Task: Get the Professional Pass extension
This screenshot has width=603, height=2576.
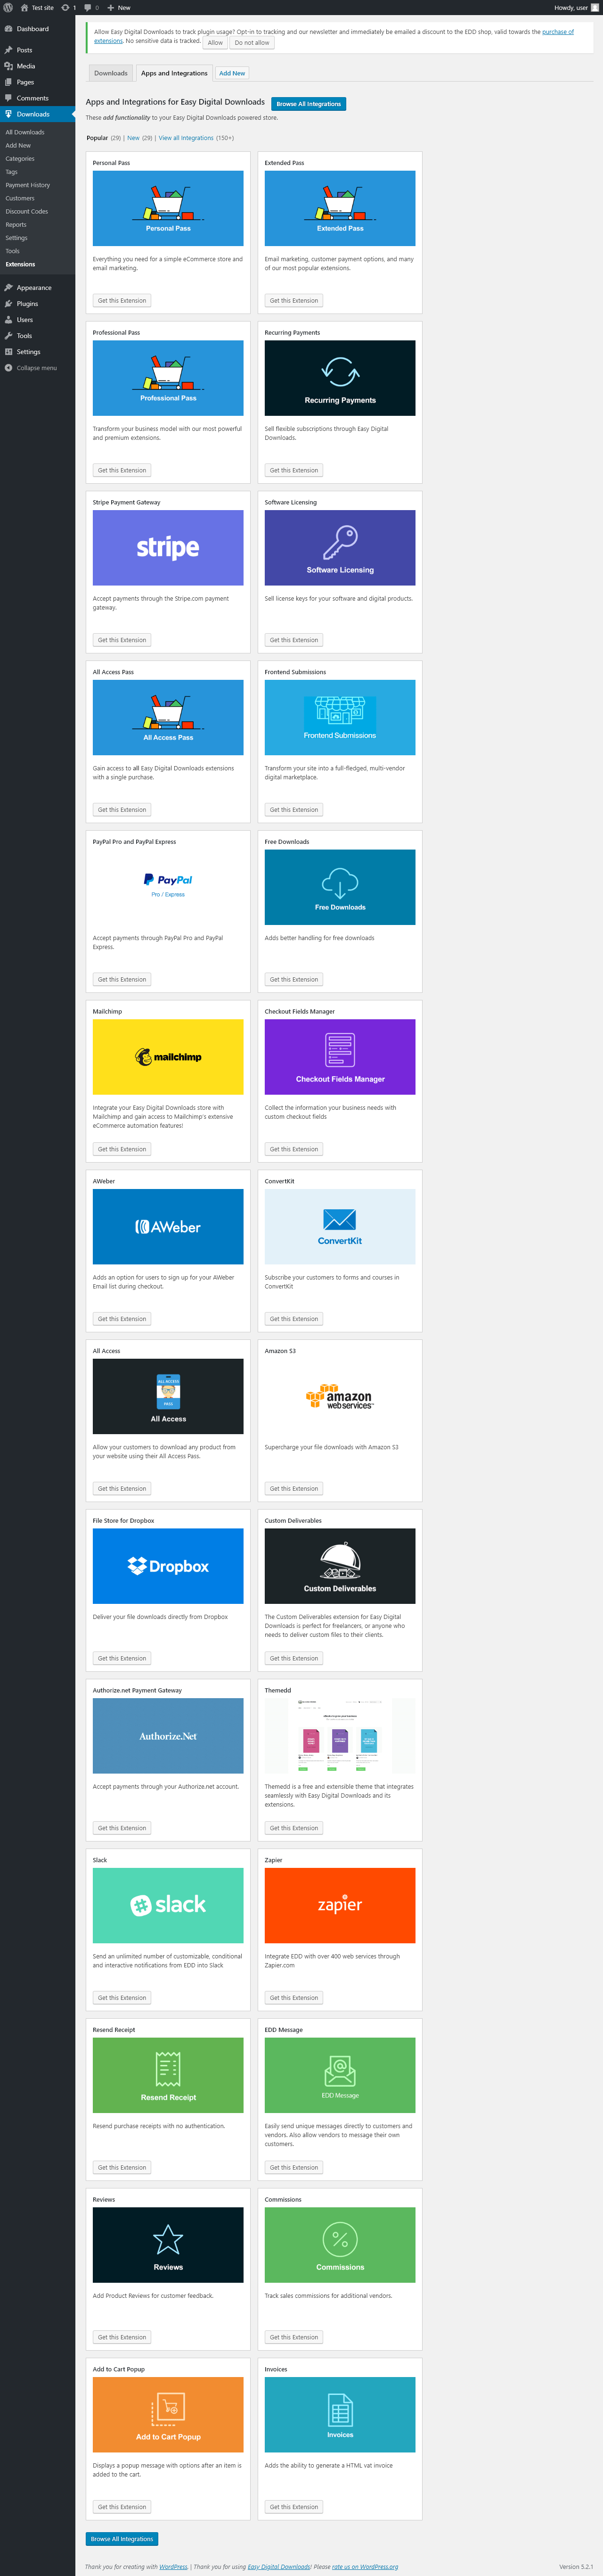Action: 122,470
